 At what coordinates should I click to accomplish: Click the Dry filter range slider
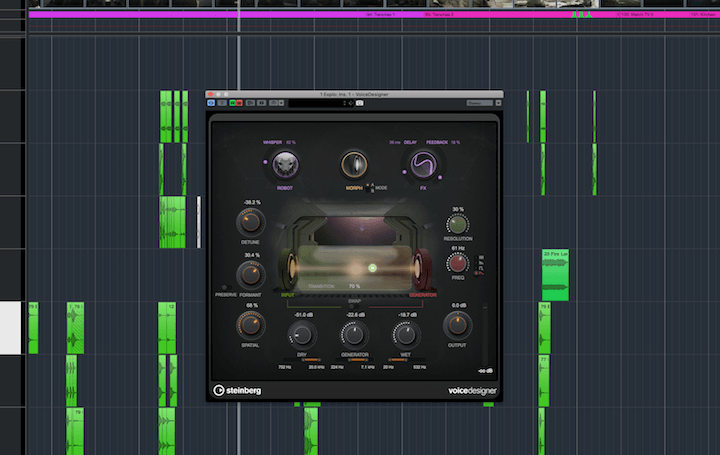point(302,360)
